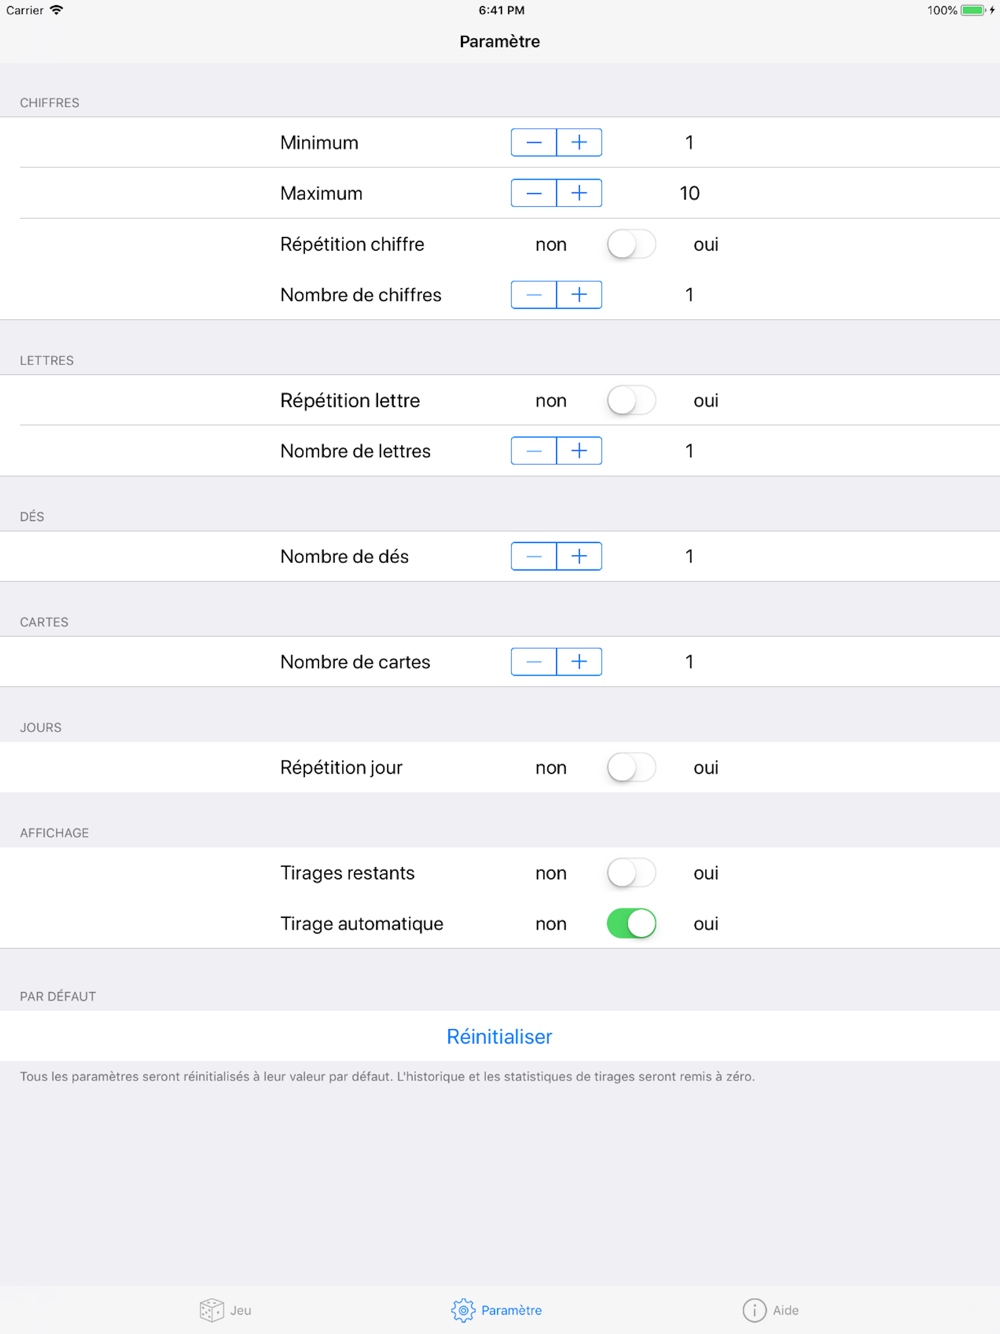
Task: Open the Aide info tab
Action: 771,1310
